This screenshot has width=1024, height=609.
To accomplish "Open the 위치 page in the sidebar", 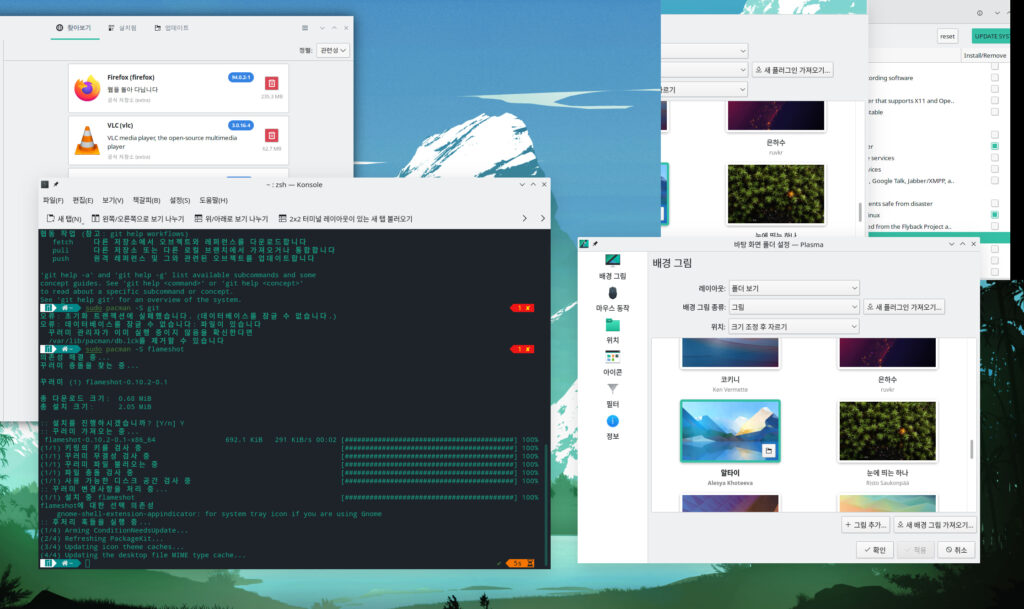I will (x=613, y=331).
